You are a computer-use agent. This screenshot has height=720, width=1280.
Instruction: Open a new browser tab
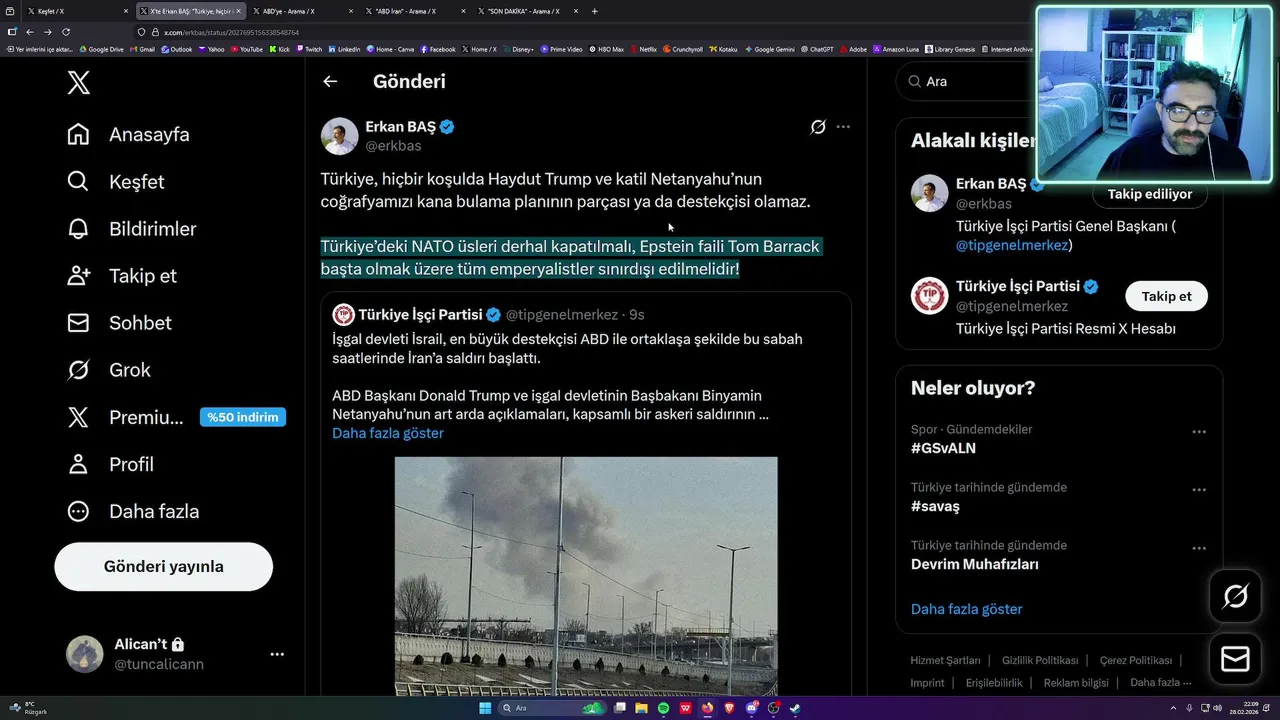(x=594, y=11)
